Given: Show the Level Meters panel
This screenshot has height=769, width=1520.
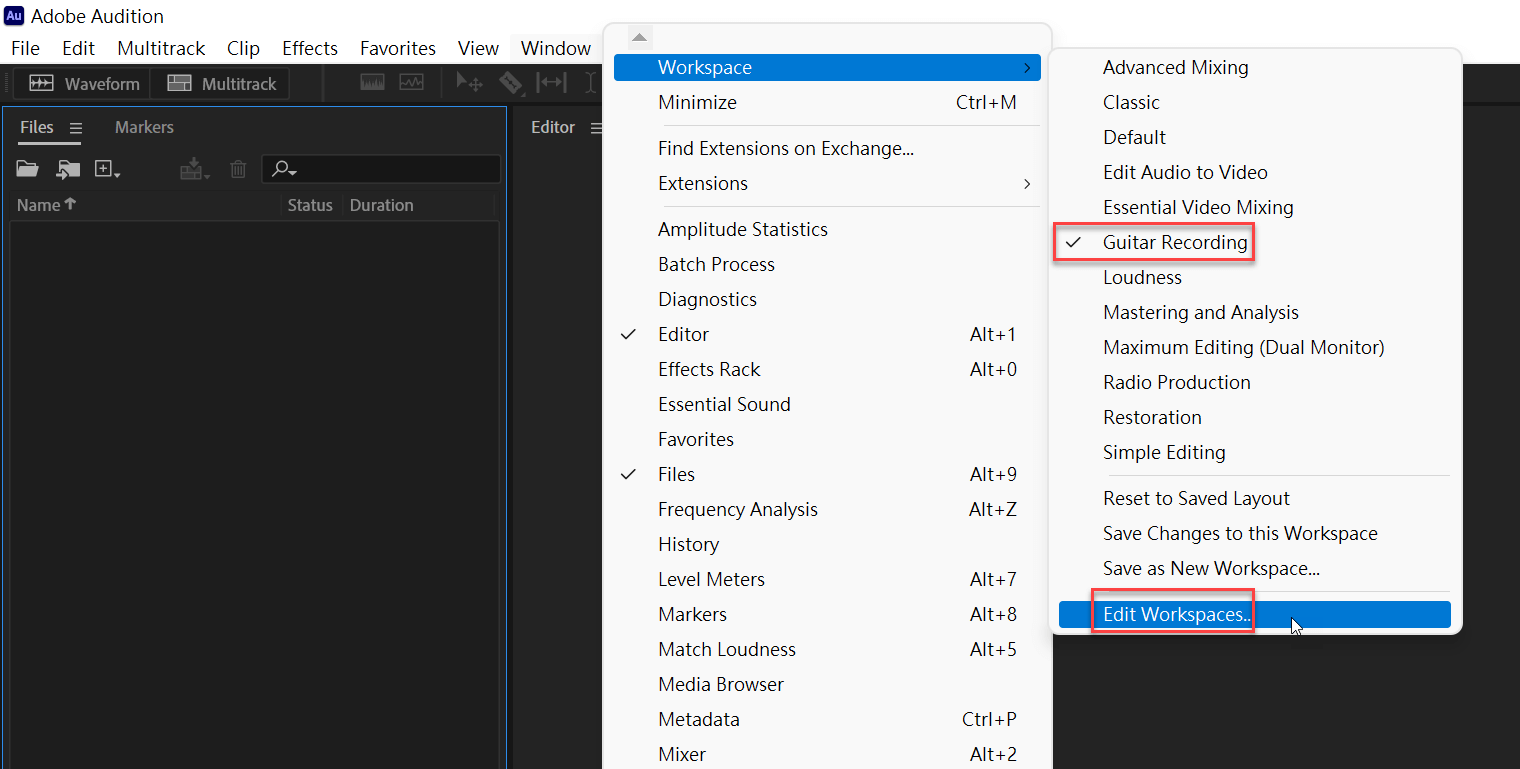Looking at the screenshot, I should (827, 580).
